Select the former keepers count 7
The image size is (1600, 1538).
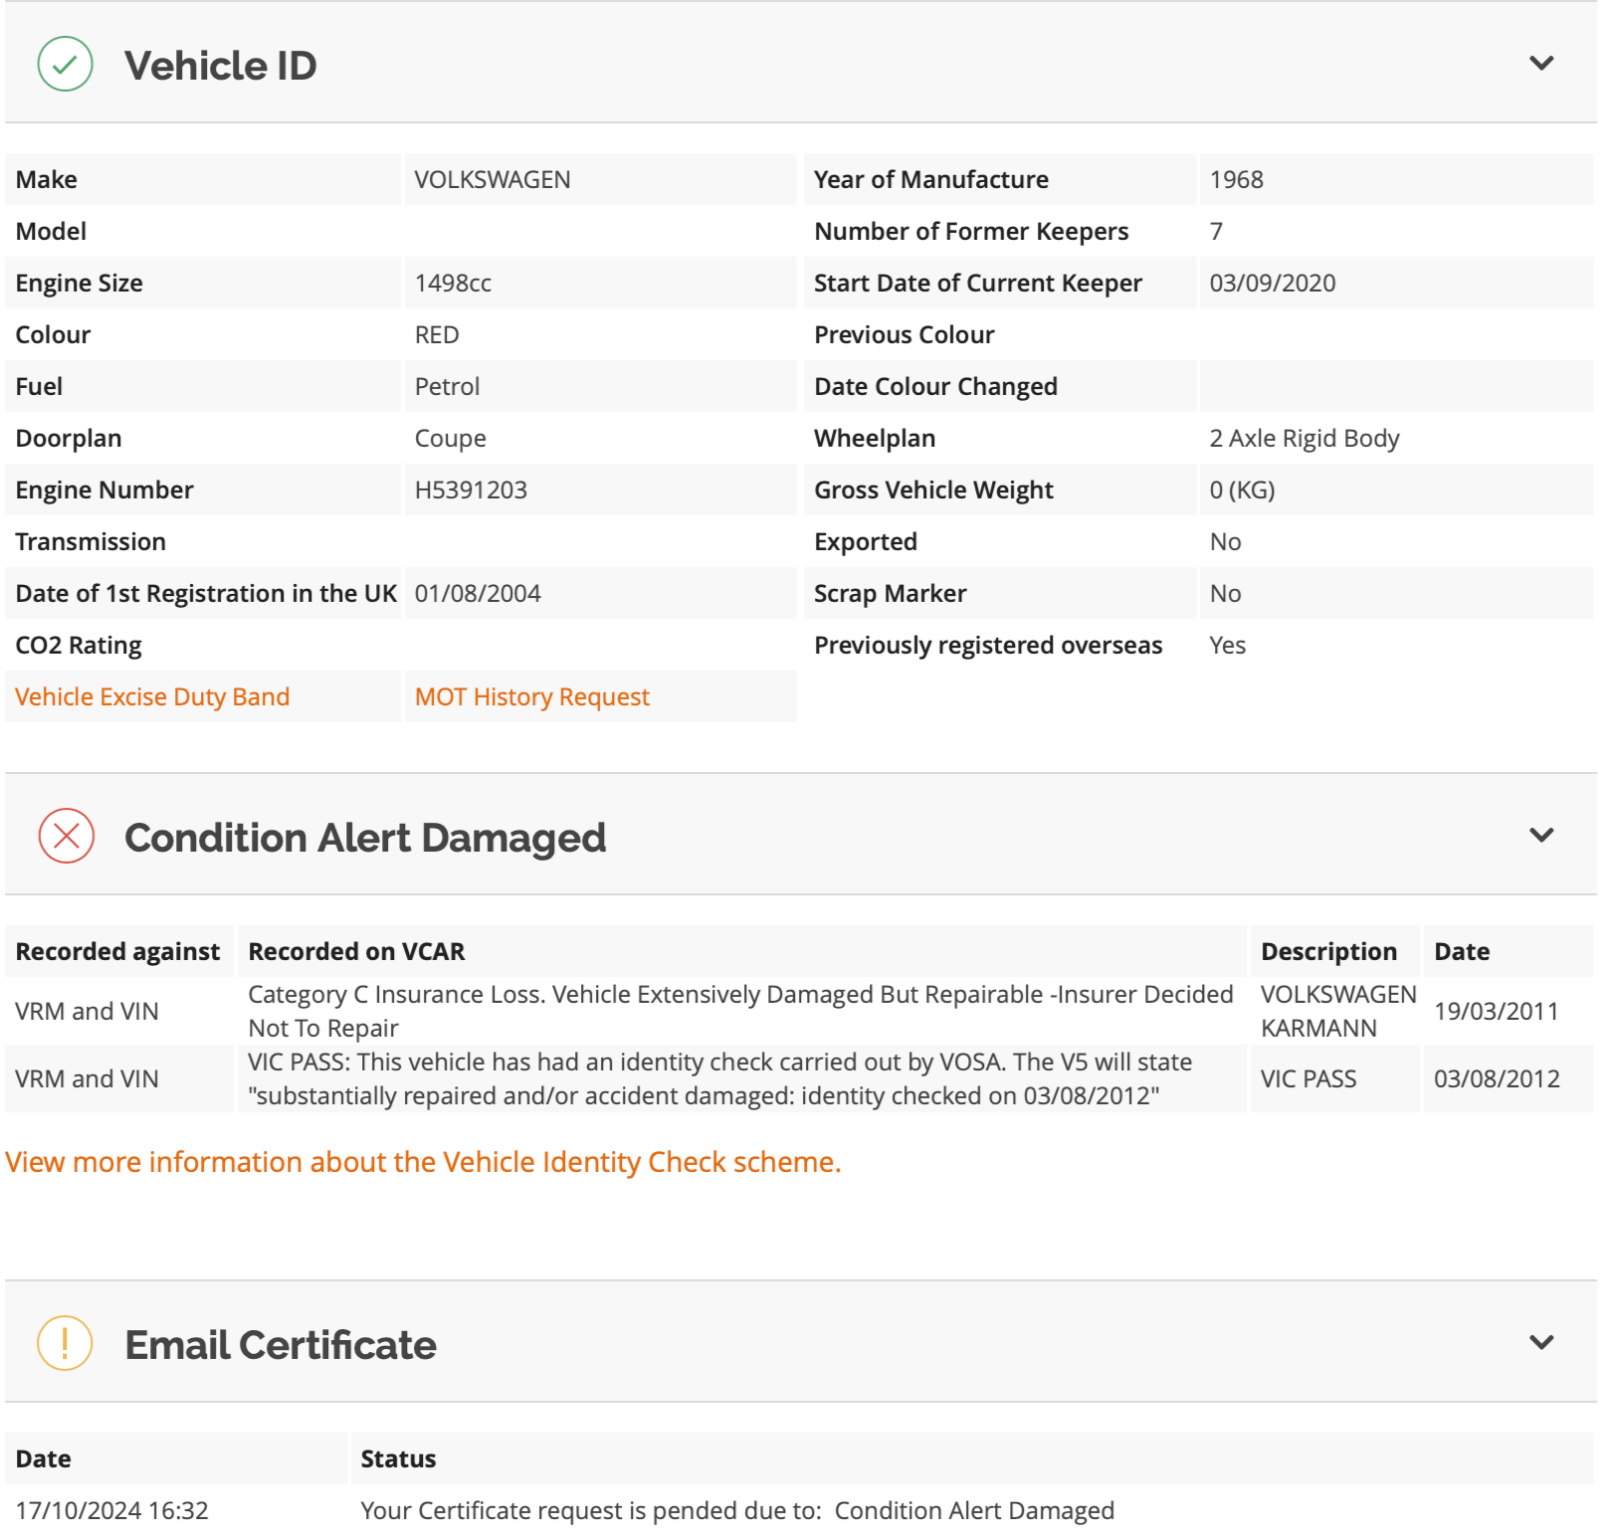[1216, 232]
